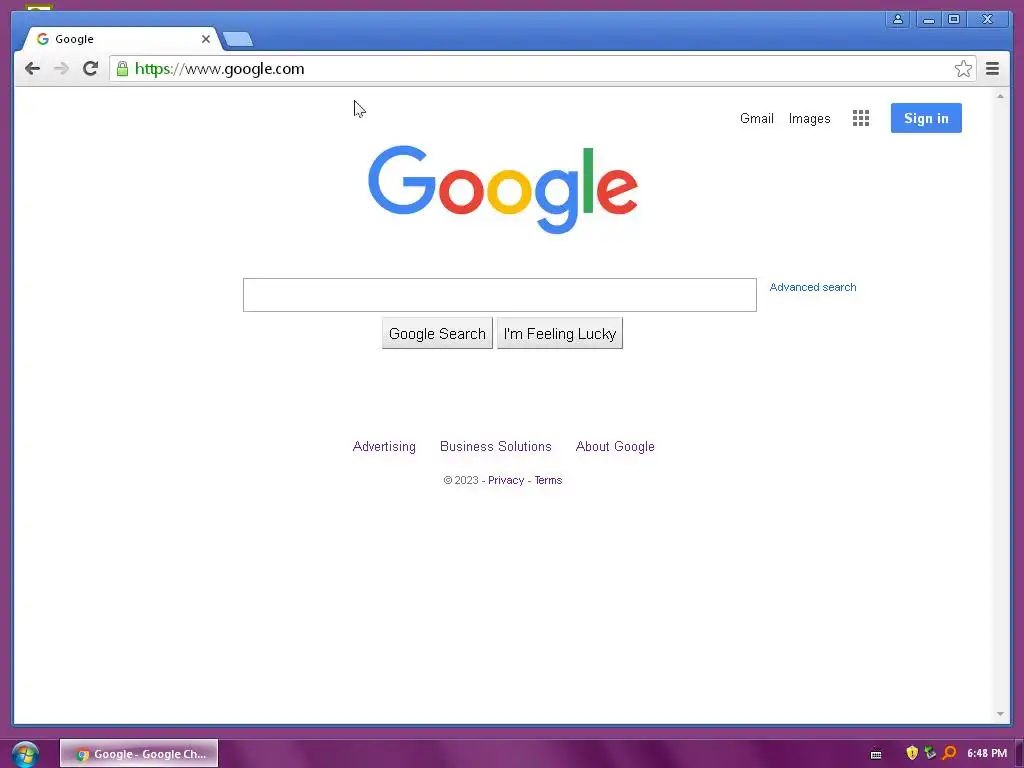Screen dimensions: 1024x768
Task: Click inside the Google search box
Action: [x=500, y=295]
